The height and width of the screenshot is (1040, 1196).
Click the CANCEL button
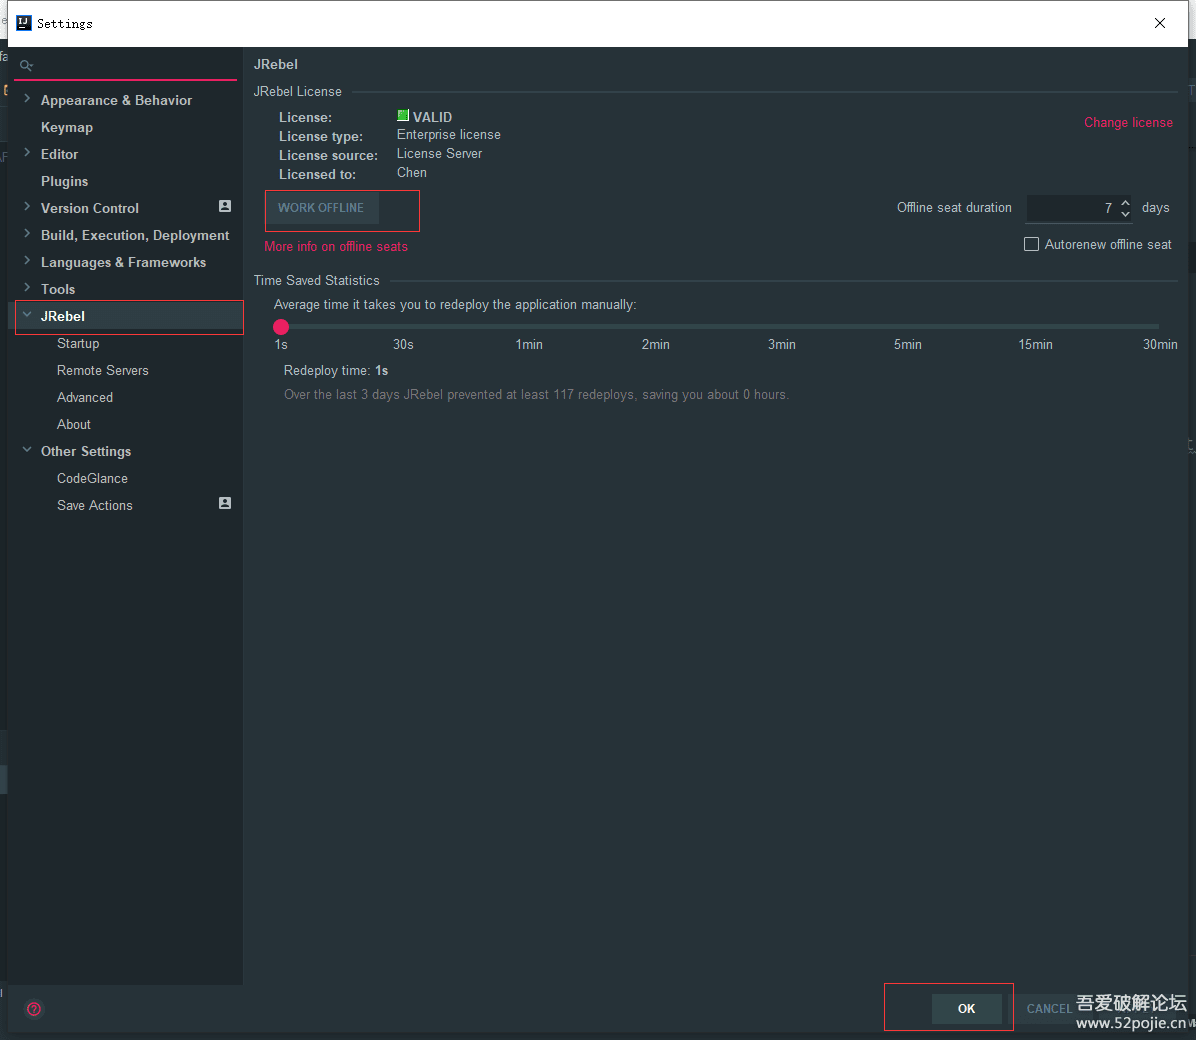pyautogui.click(x=1049, y=1009)
